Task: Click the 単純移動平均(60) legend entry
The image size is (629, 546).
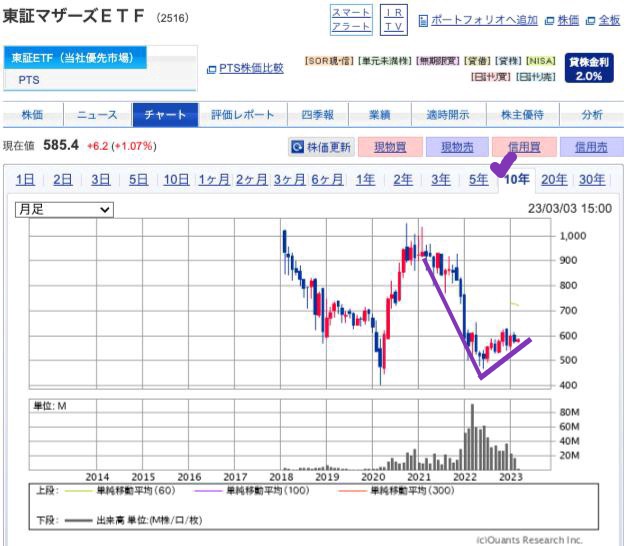Action: [x=120, y=490]
